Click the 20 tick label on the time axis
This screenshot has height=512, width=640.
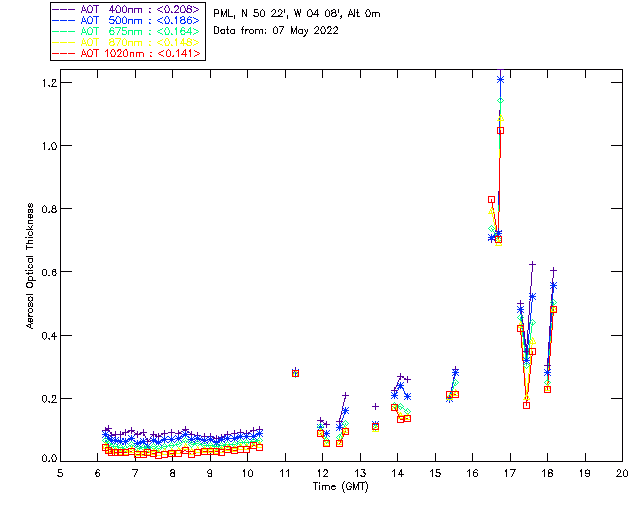click(x=621, y=473)
